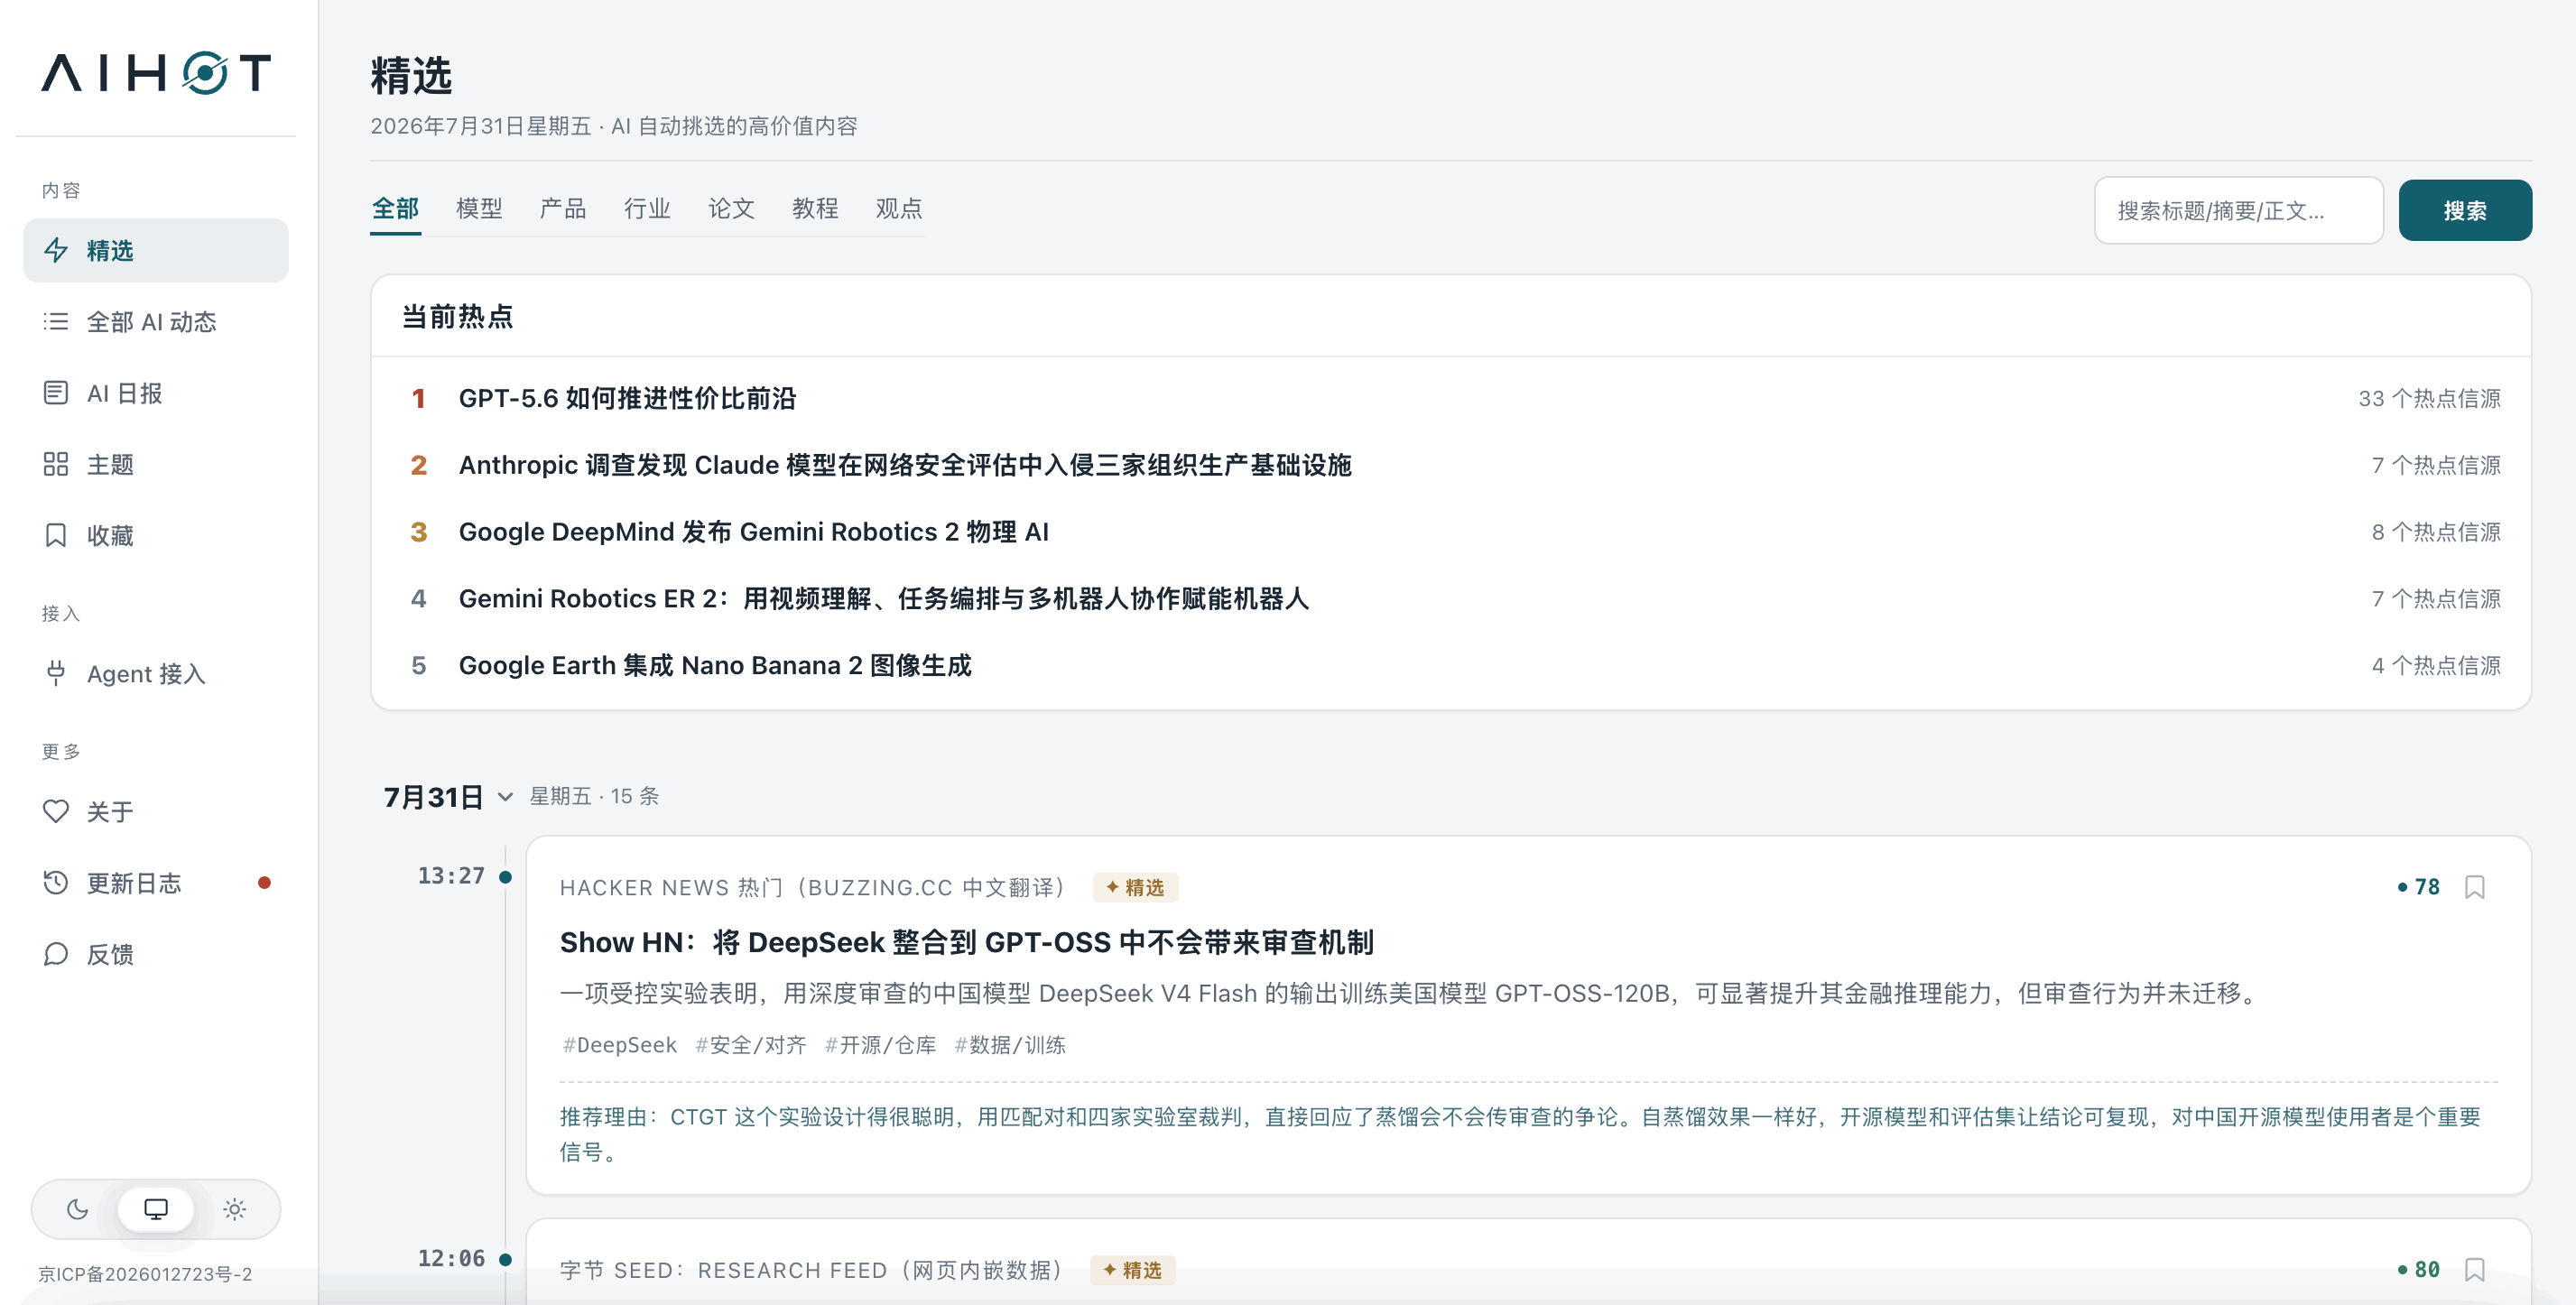The height and width of the screenshot is (1305, 2576).
Task: Open the 产品 tab
Action: 563,208
